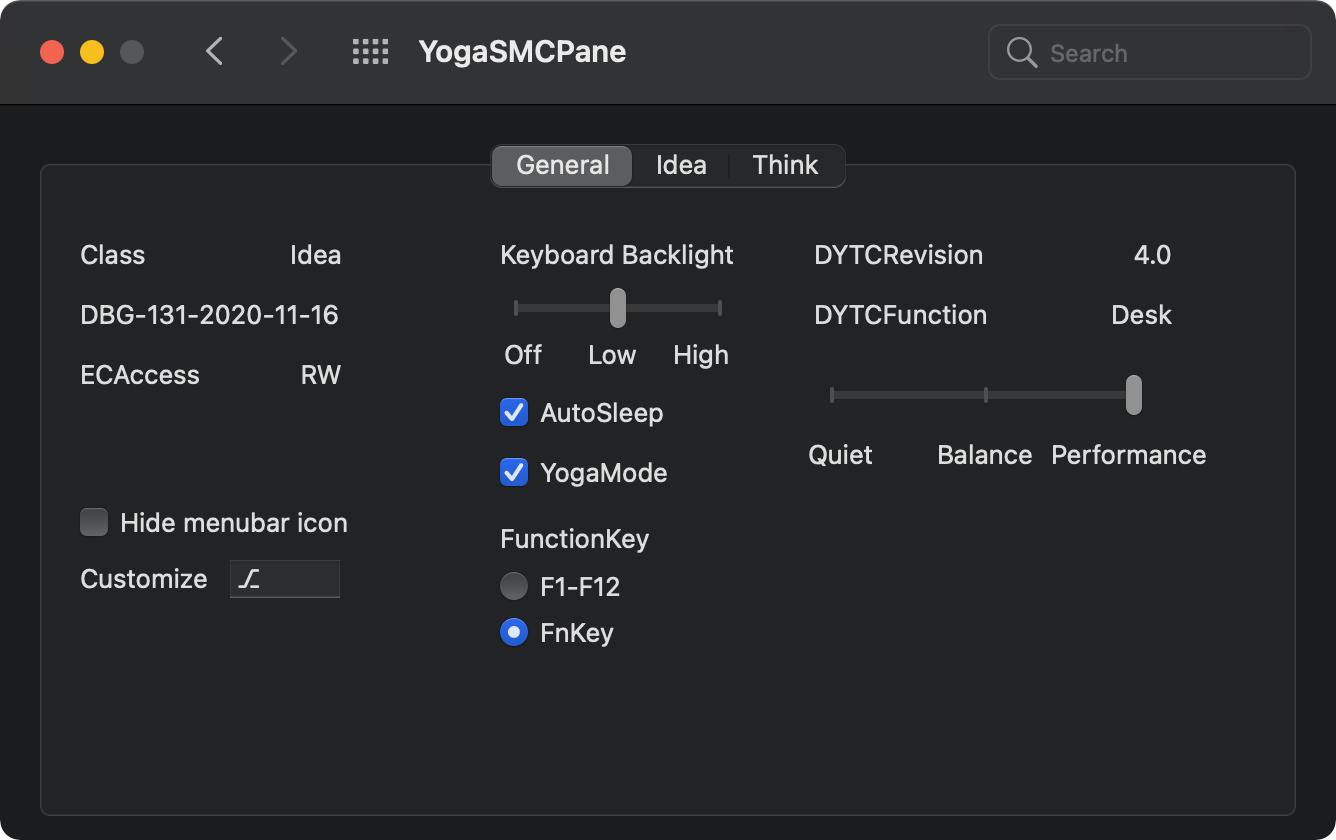Enable Hide menubar icon checkbox

94,522
